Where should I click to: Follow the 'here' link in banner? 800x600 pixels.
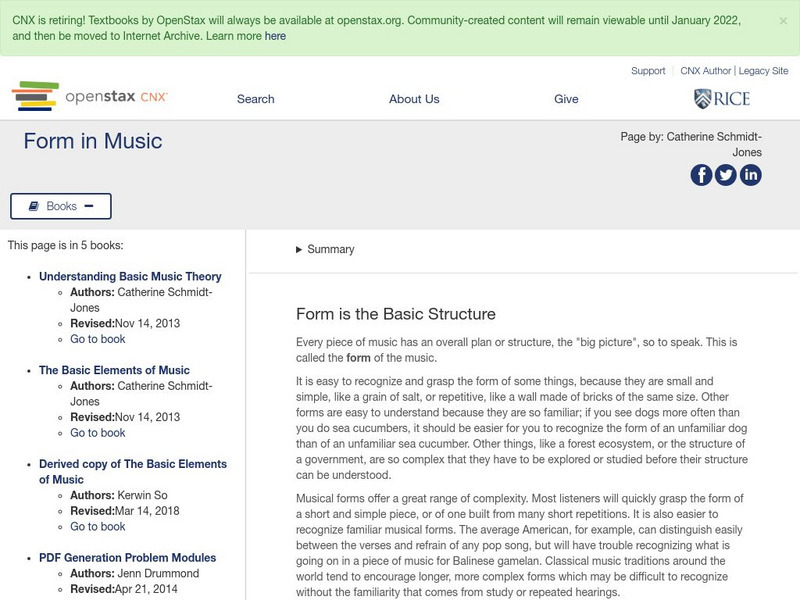275,36
